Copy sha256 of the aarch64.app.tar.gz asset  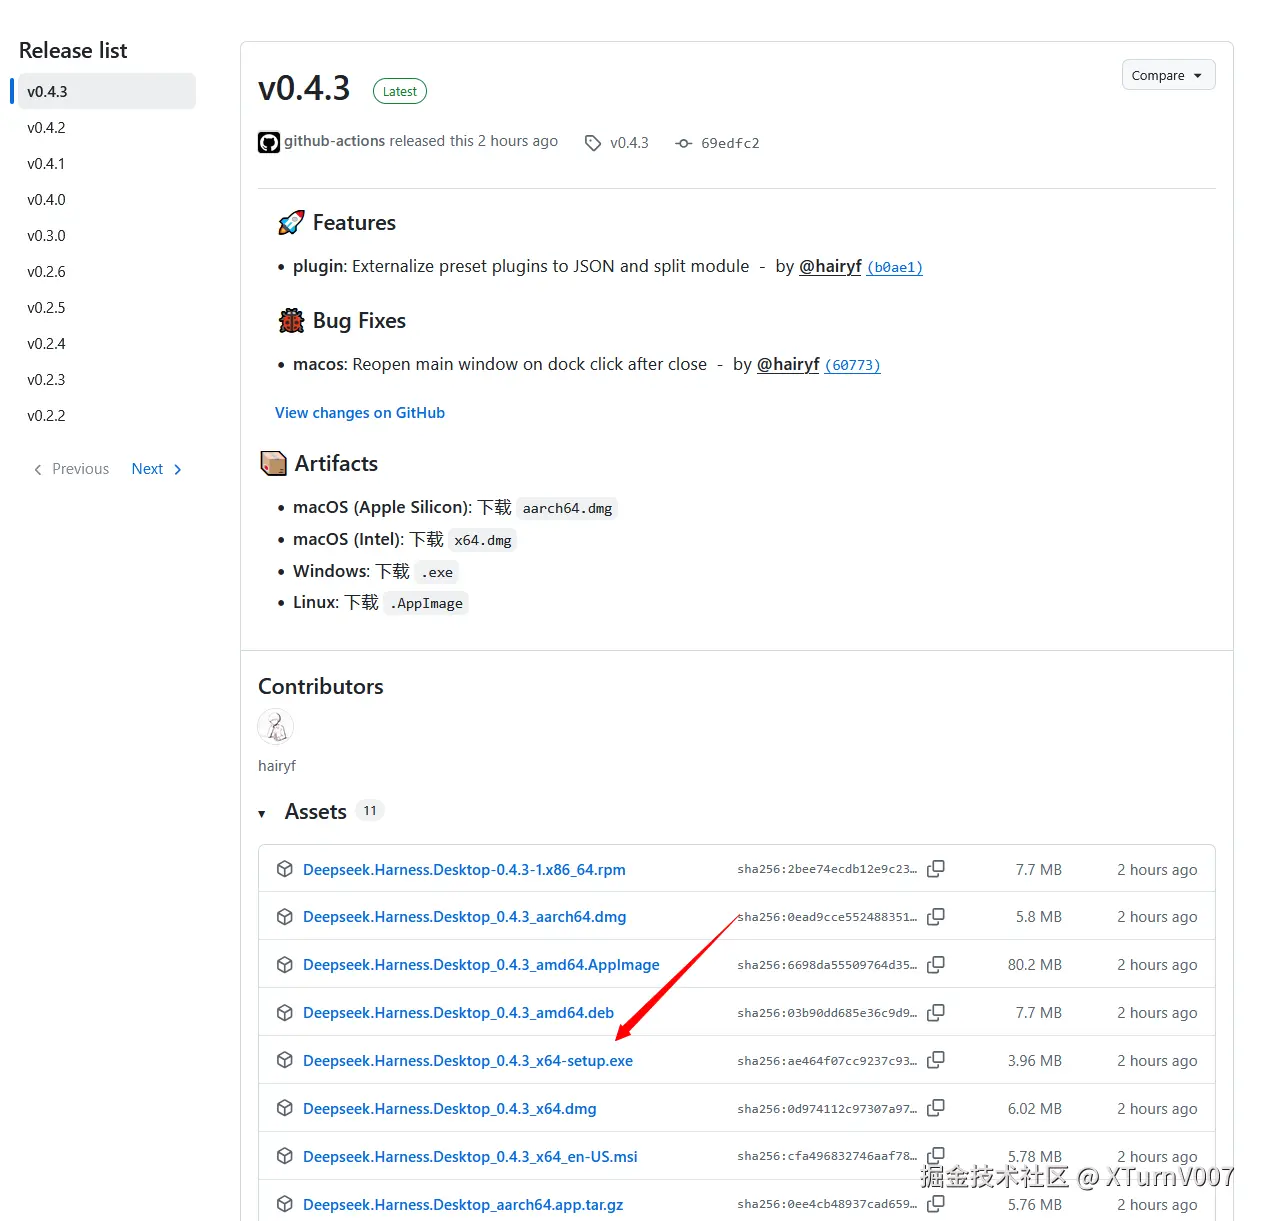coord(936,1204)
